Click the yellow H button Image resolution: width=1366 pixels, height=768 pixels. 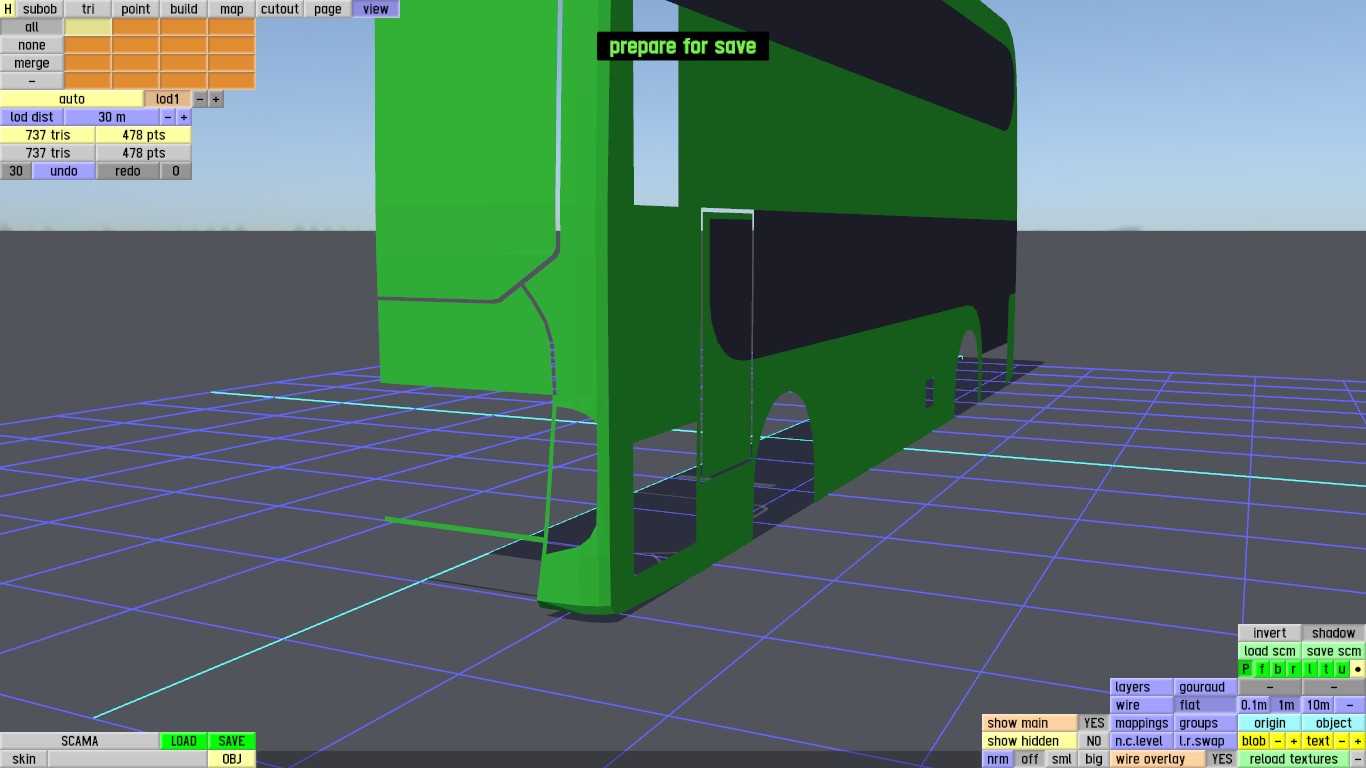point(8,9)
